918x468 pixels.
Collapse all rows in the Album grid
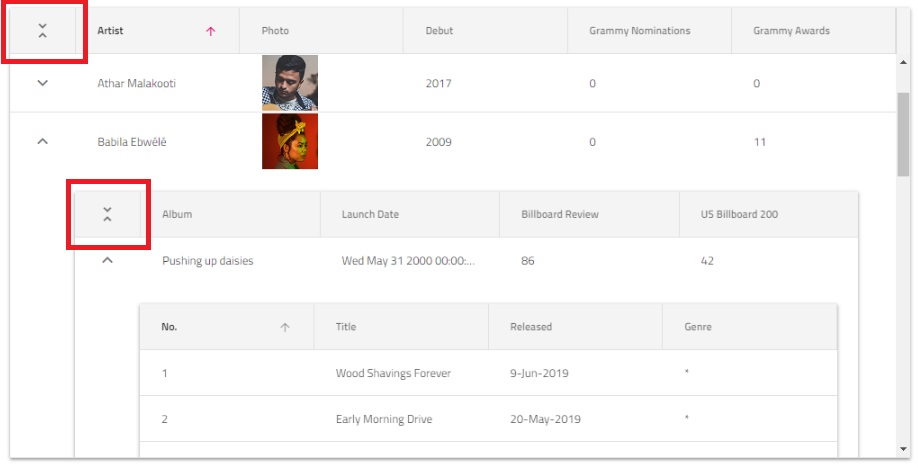(x=108, y=214)
